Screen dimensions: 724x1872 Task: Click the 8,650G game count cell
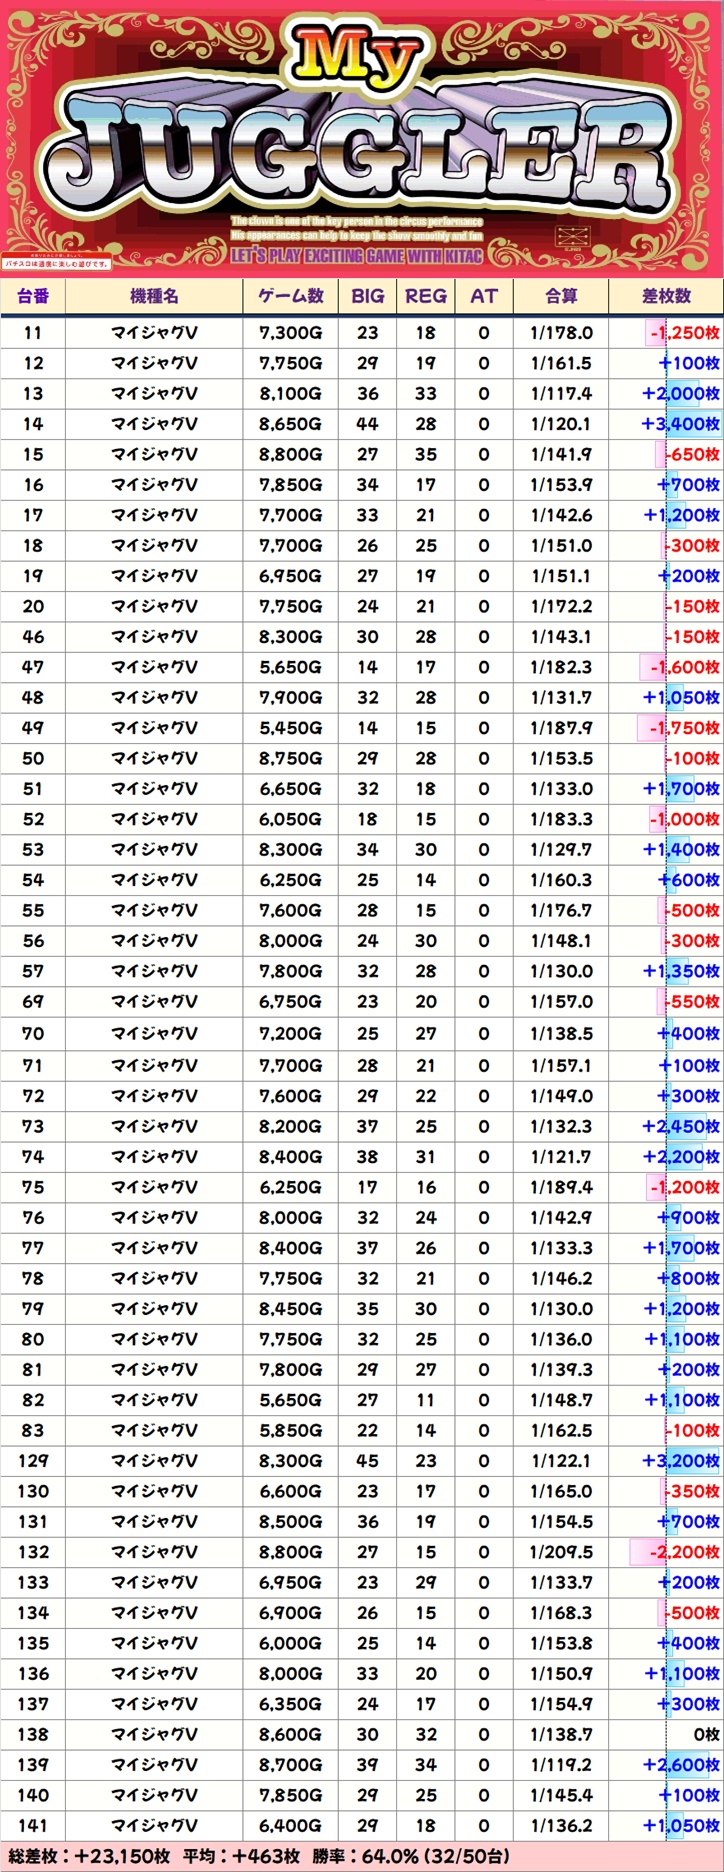(290, 424)
